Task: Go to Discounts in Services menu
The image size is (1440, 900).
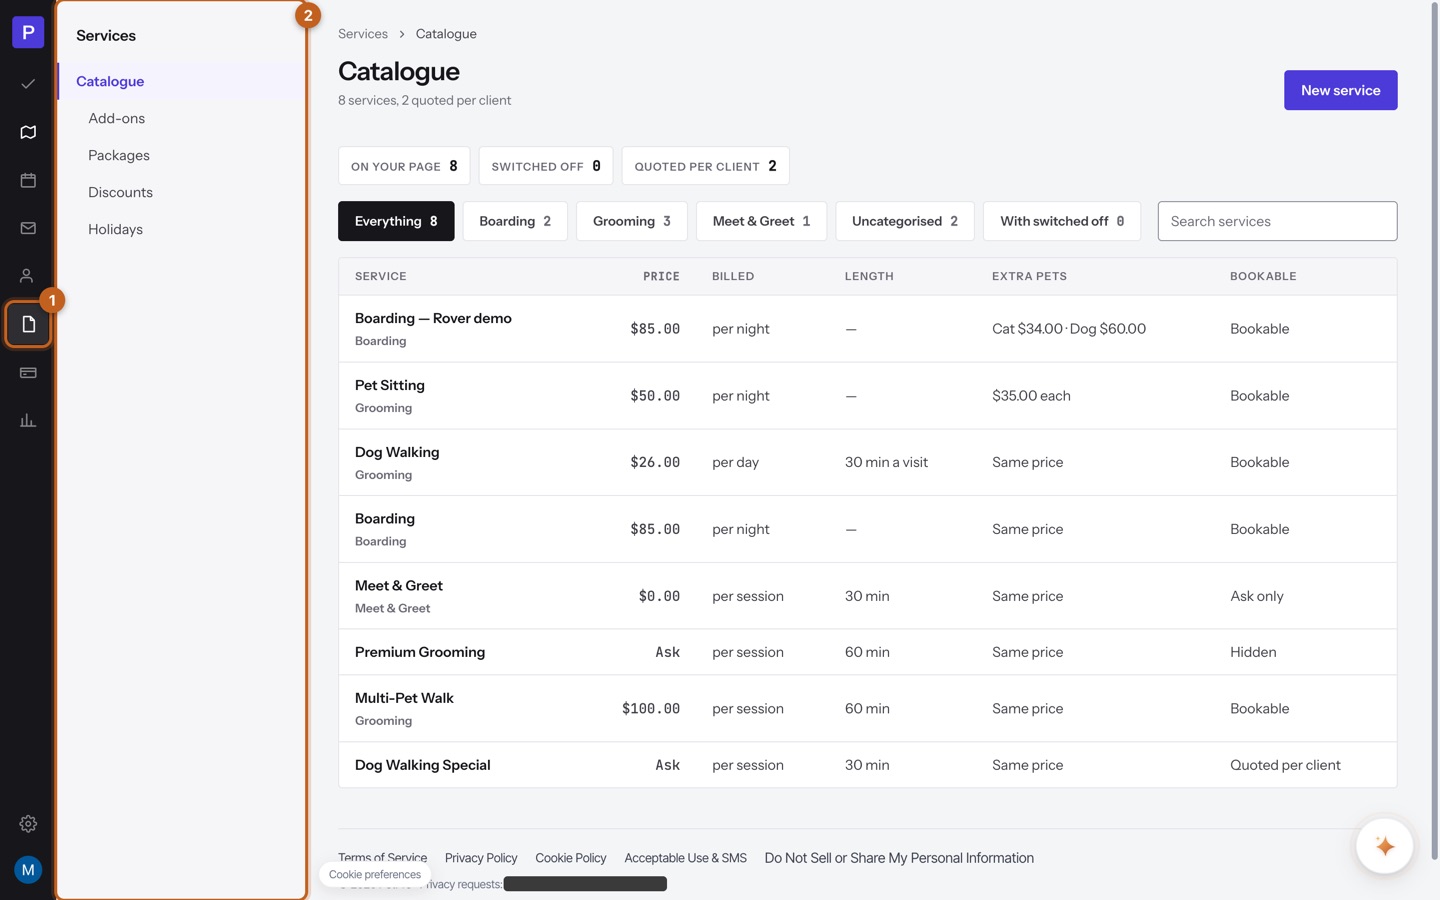Action: click(x=120, y=192)
